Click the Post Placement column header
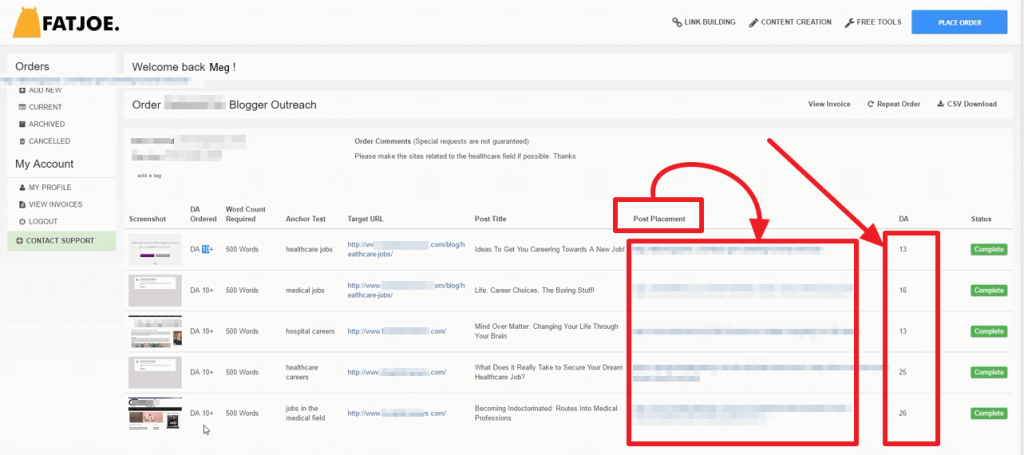This screenshot has height=455, width=1024. pos(659,219)
